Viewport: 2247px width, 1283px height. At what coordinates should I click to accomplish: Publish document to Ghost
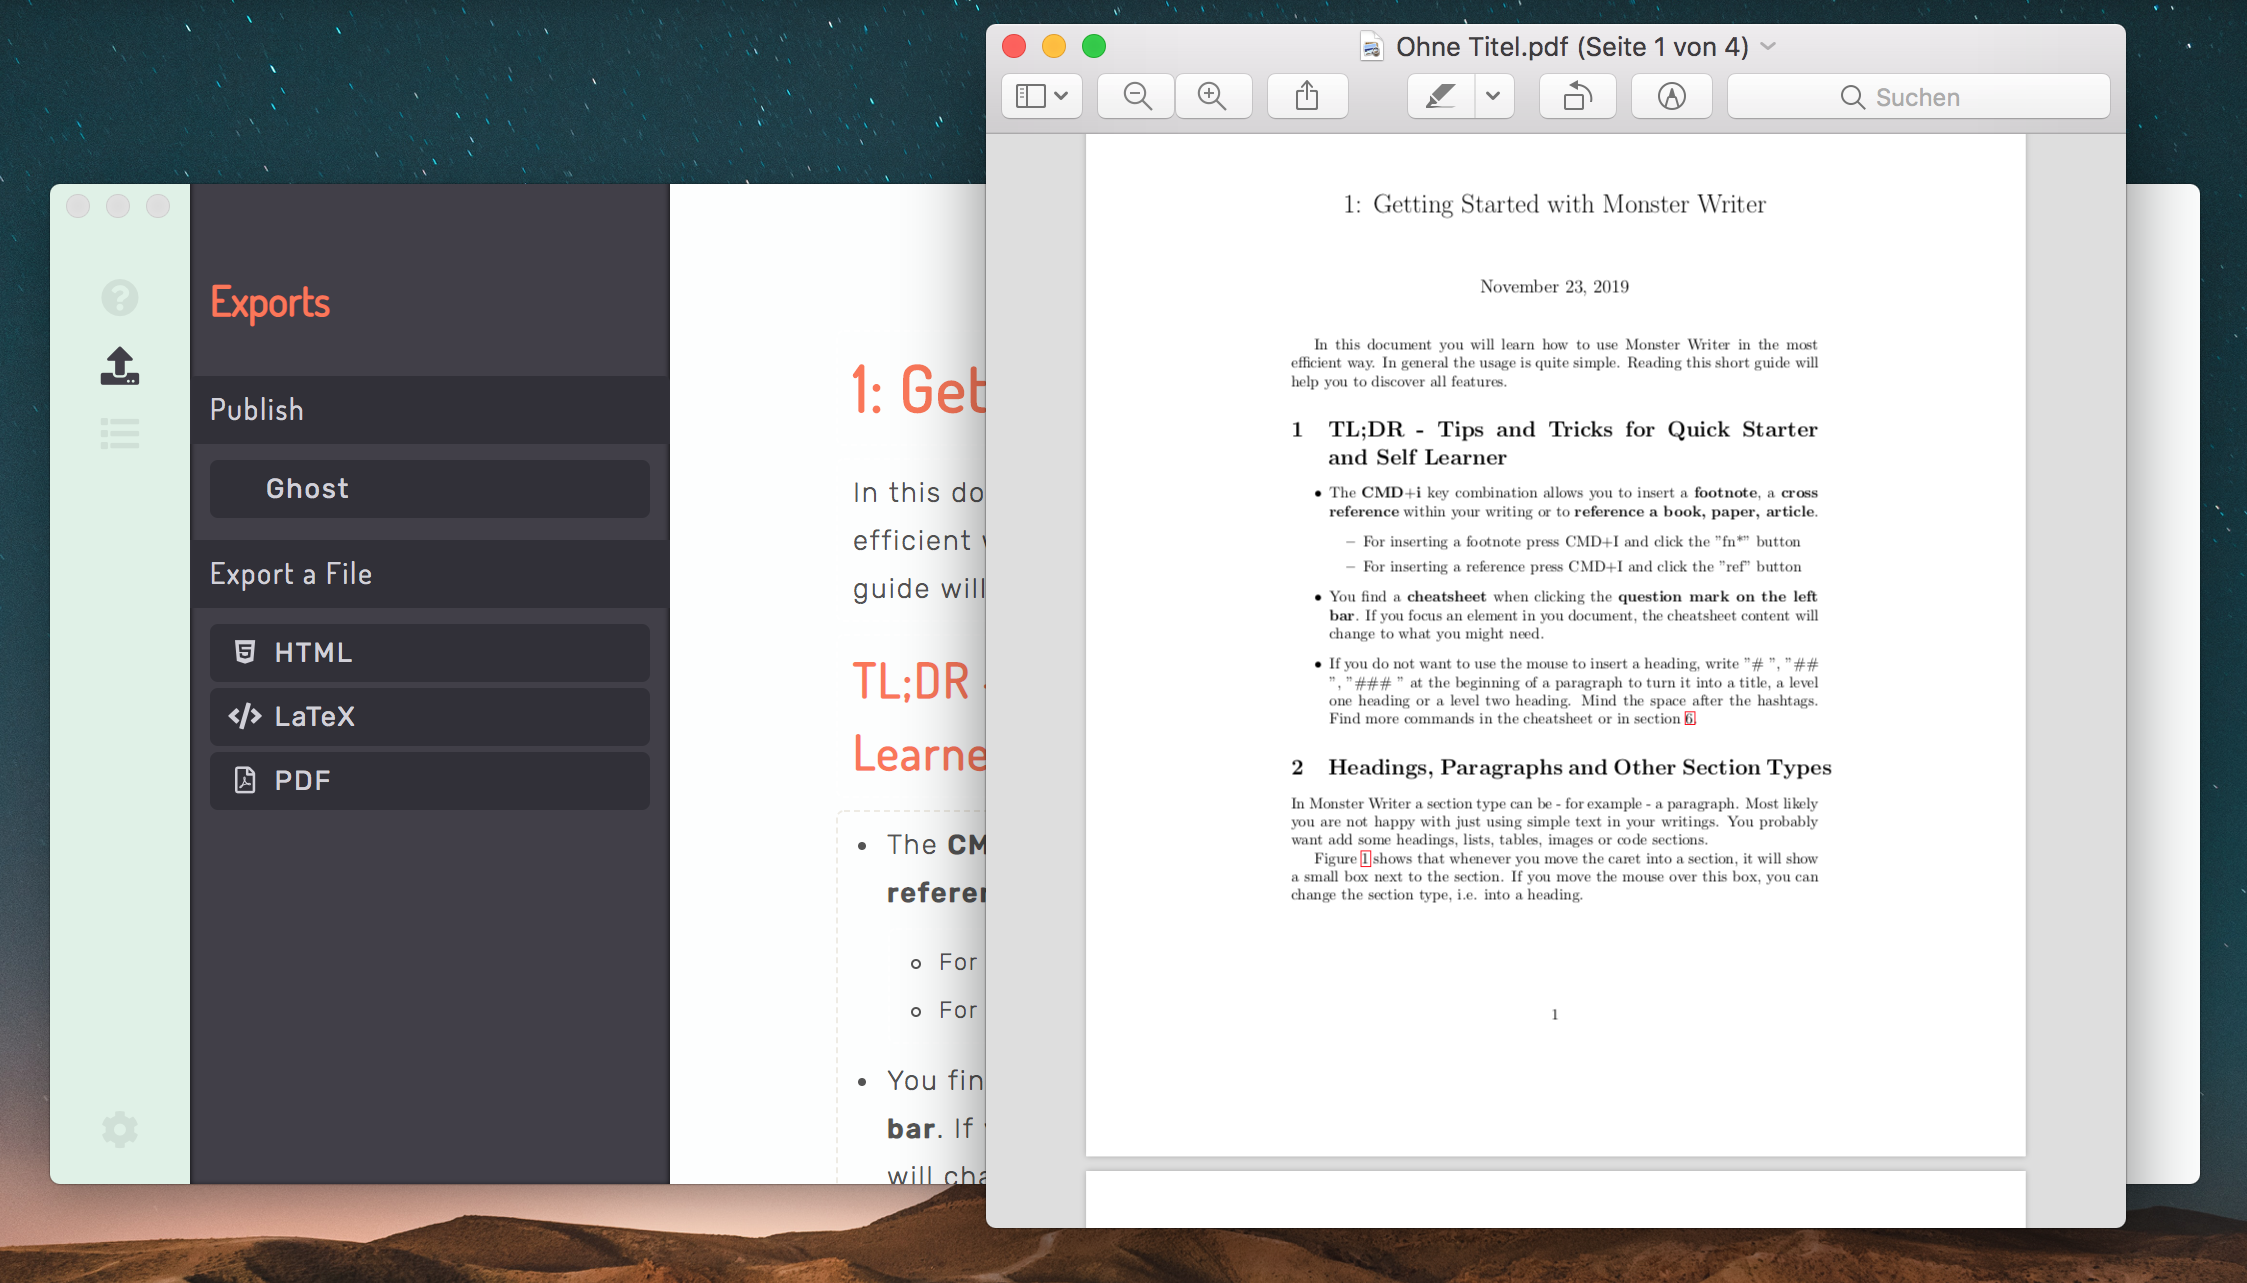pos(430,489)
